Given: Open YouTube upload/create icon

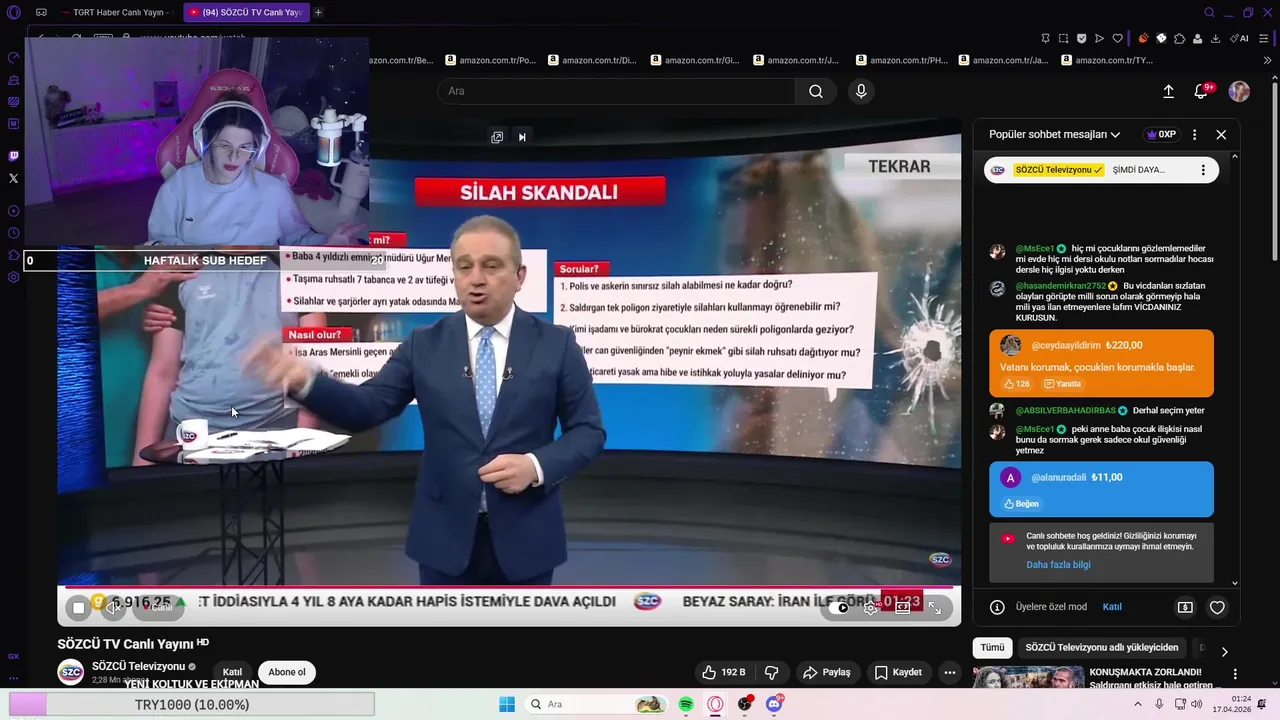Looking at the screenshot, I should (x=1168, y=91).
